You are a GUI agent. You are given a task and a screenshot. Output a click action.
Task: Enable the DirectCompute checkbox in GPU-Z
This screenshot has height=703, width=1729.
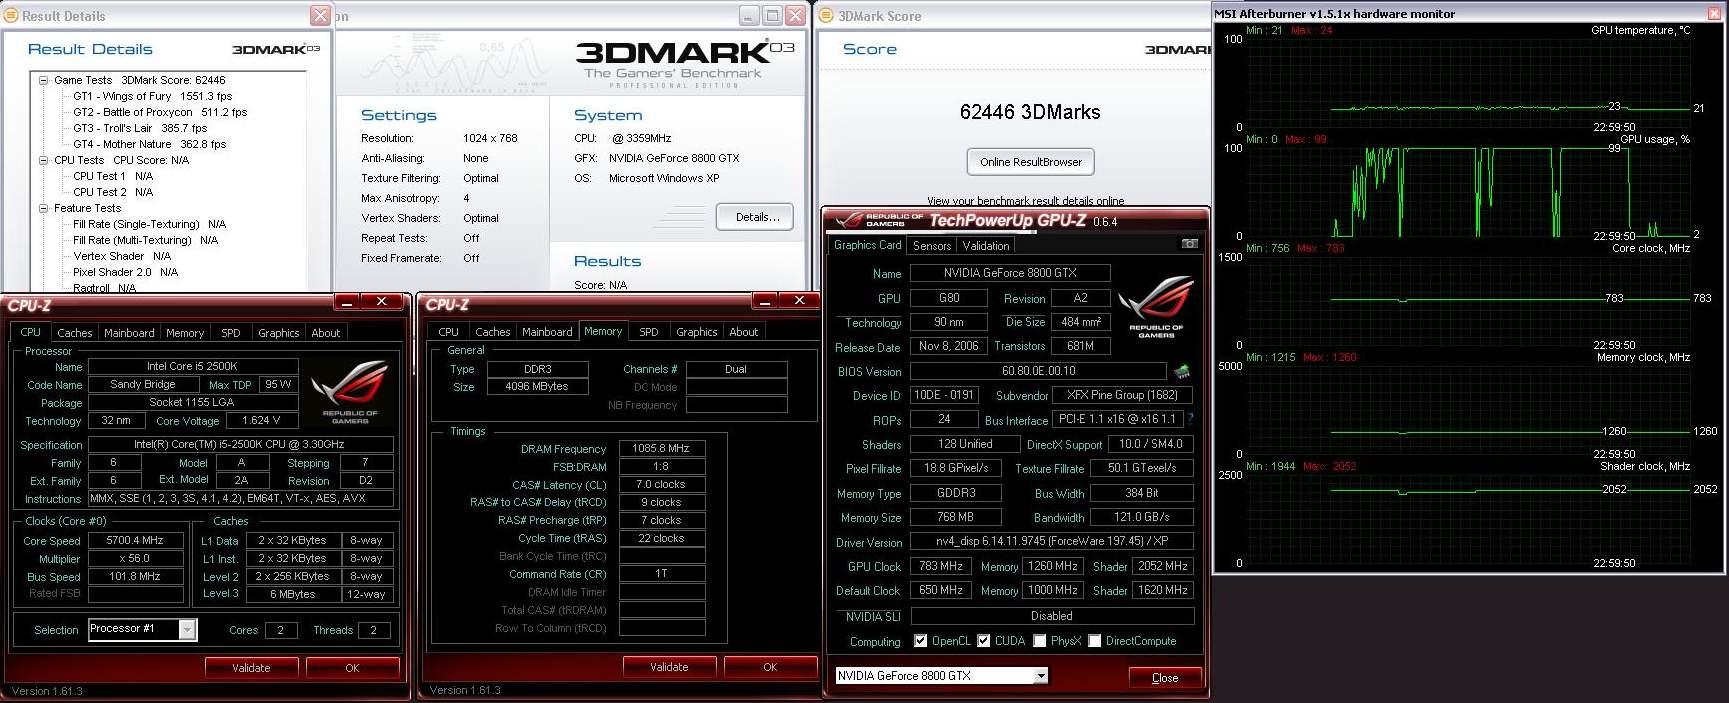pyautogui.click(x=1094, y=641)
